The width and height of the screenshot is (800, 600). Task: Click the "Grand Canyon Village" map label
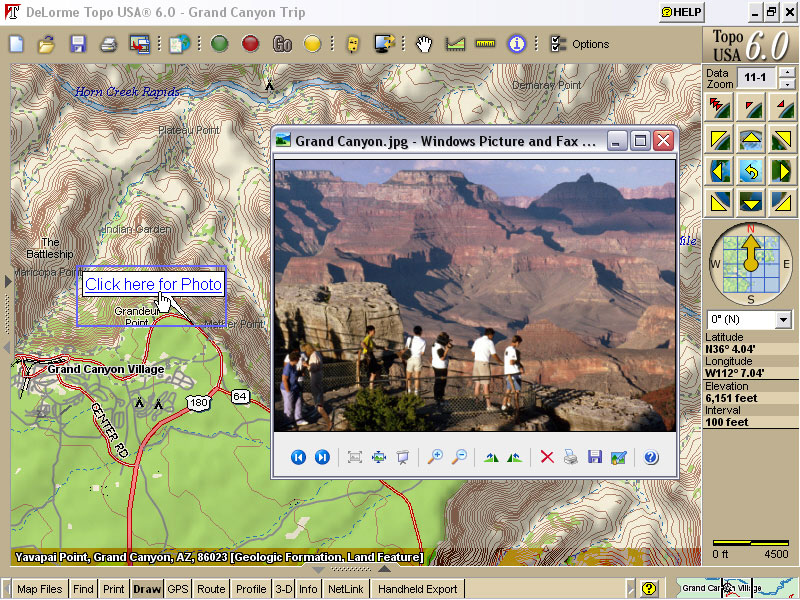point(106,369)
